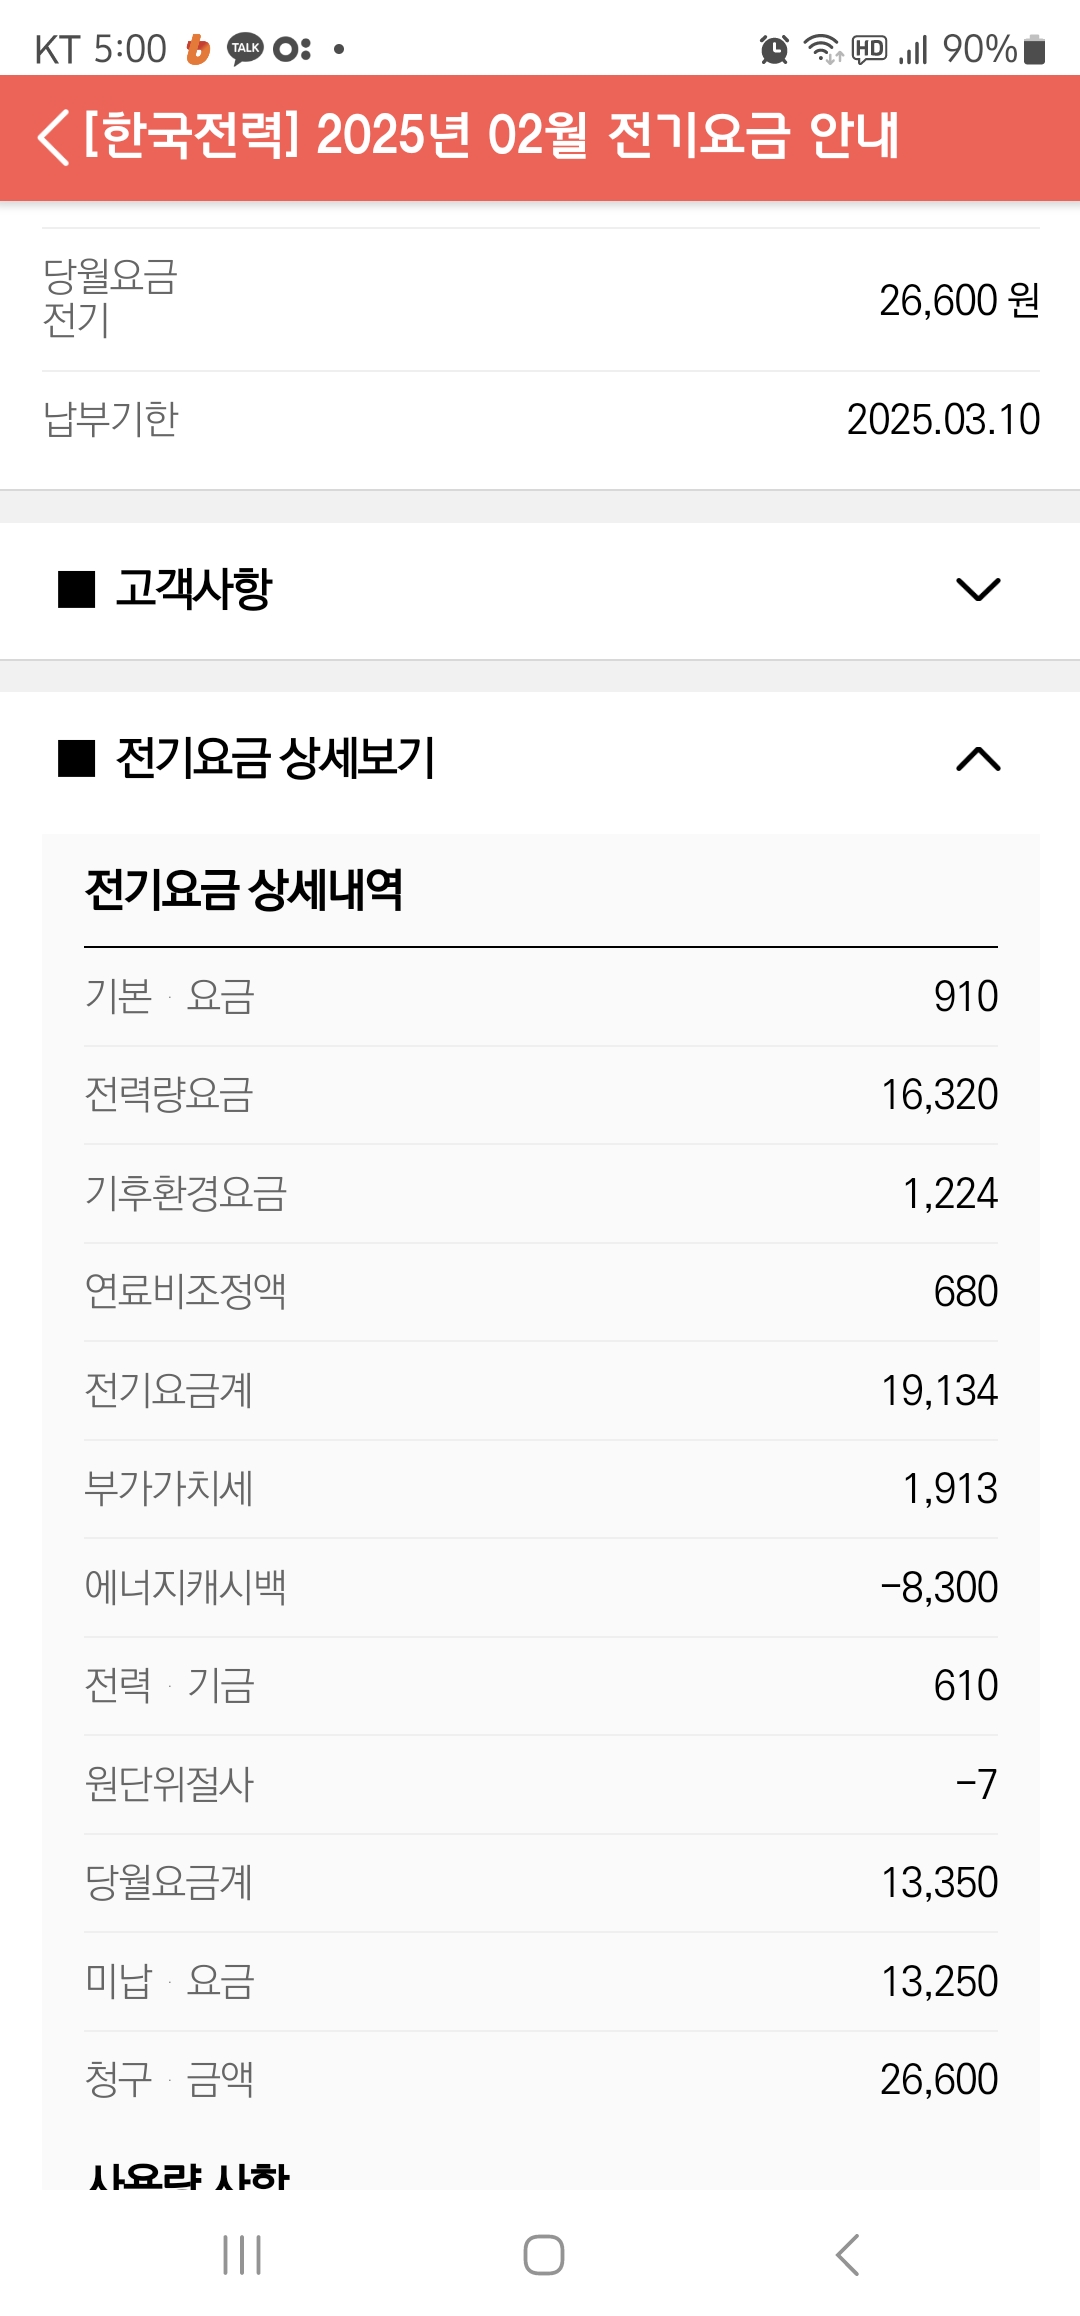Tap the KakaoTalk notification icon in status bar
1080x2316 pixels.
click(x=245, y=49)
